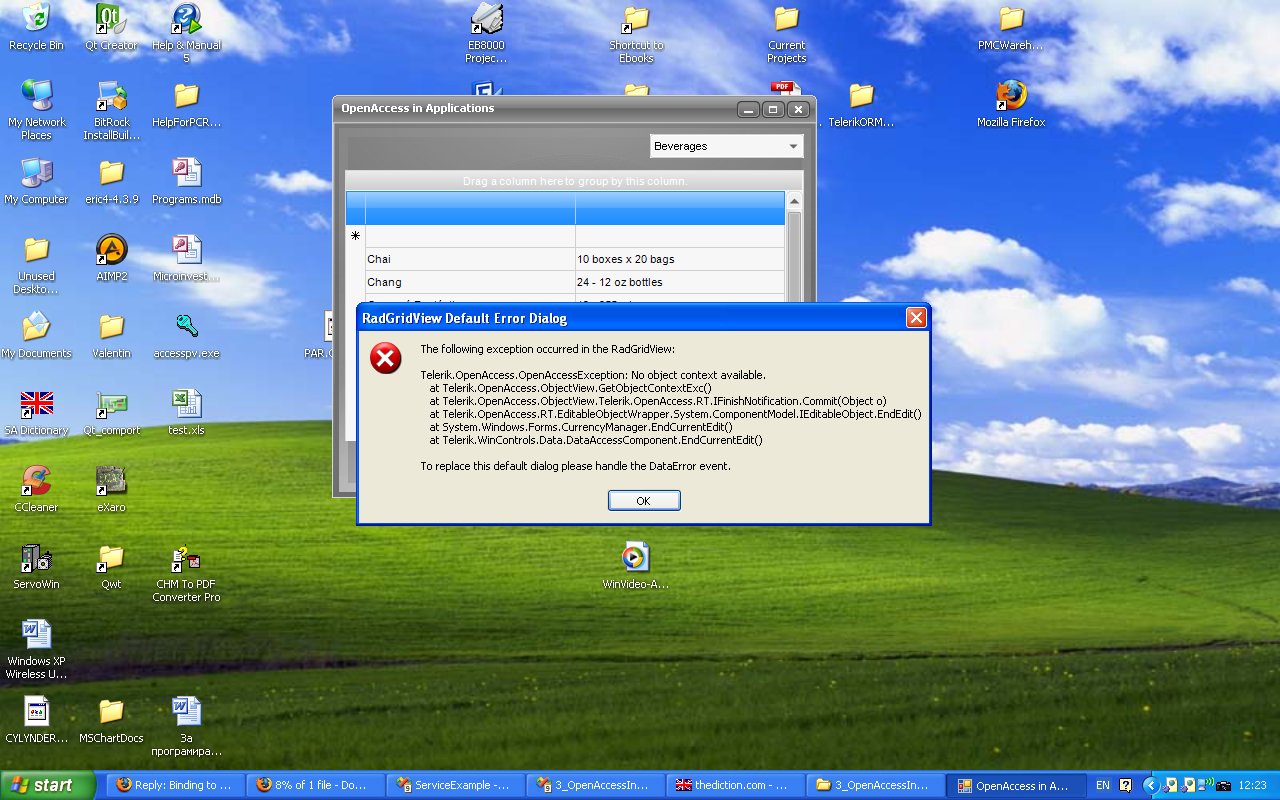
Task: Open the PMCWareh... folder
Action: 1011,27
